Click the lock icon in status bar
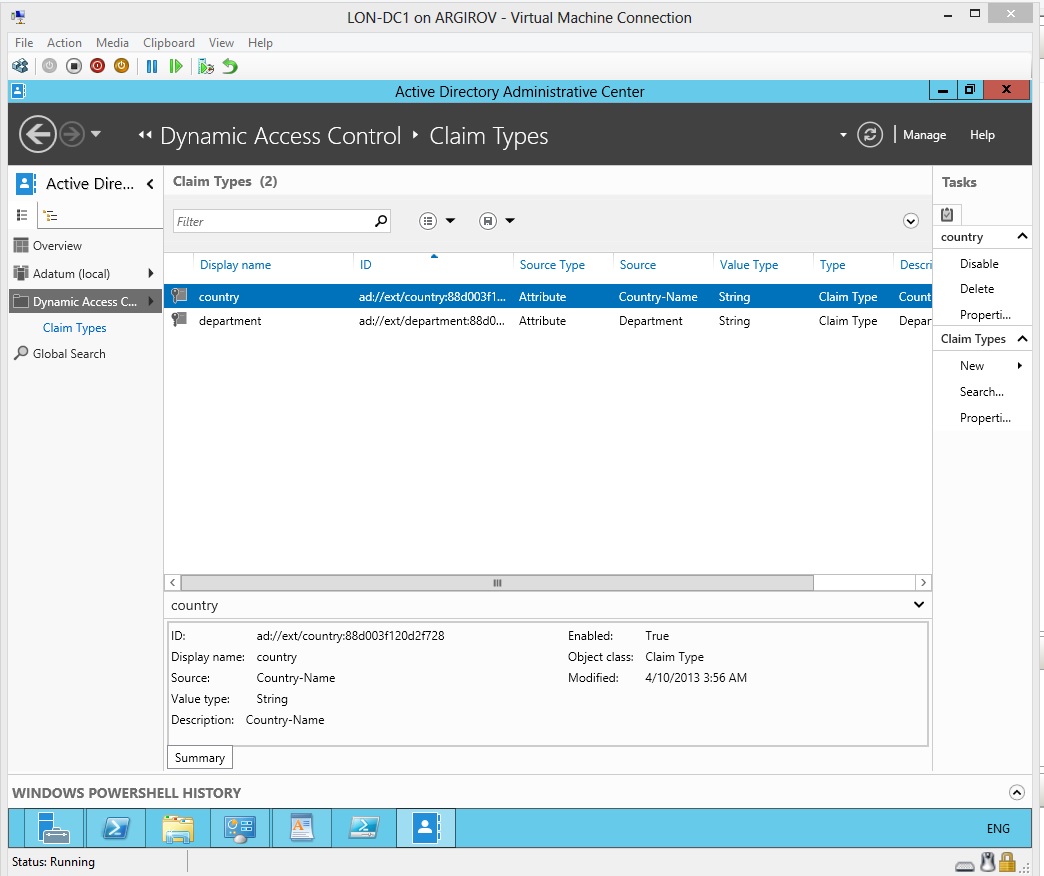Image resolution: width=1044 pixels, height=876 pixels. pyautogui.click(x=1007, y=863)
